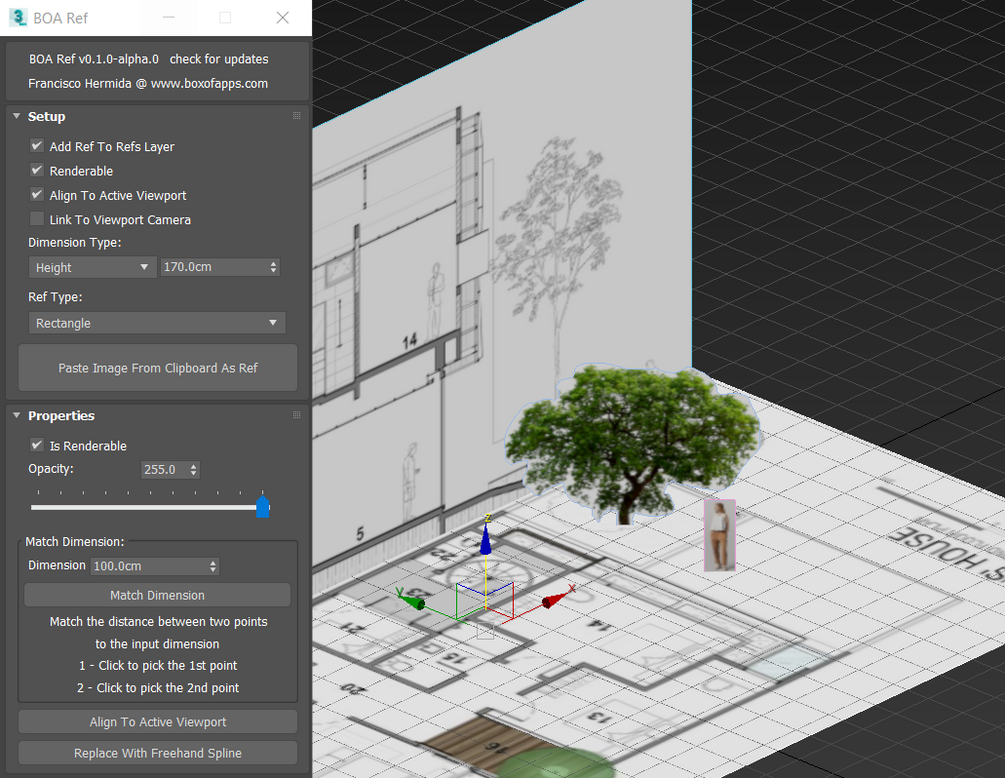Select the standing woman reference image
1005x778 pixels.
(720, 536)
